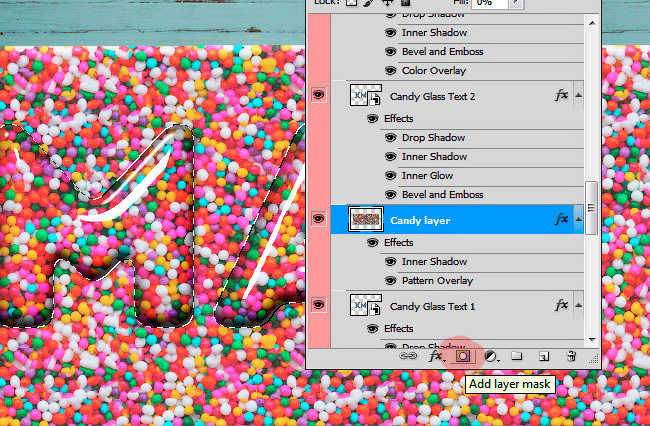
Task: Open the layer style fx menu at panel bottom
Action: pyautogui.click(x=436, y=356)
